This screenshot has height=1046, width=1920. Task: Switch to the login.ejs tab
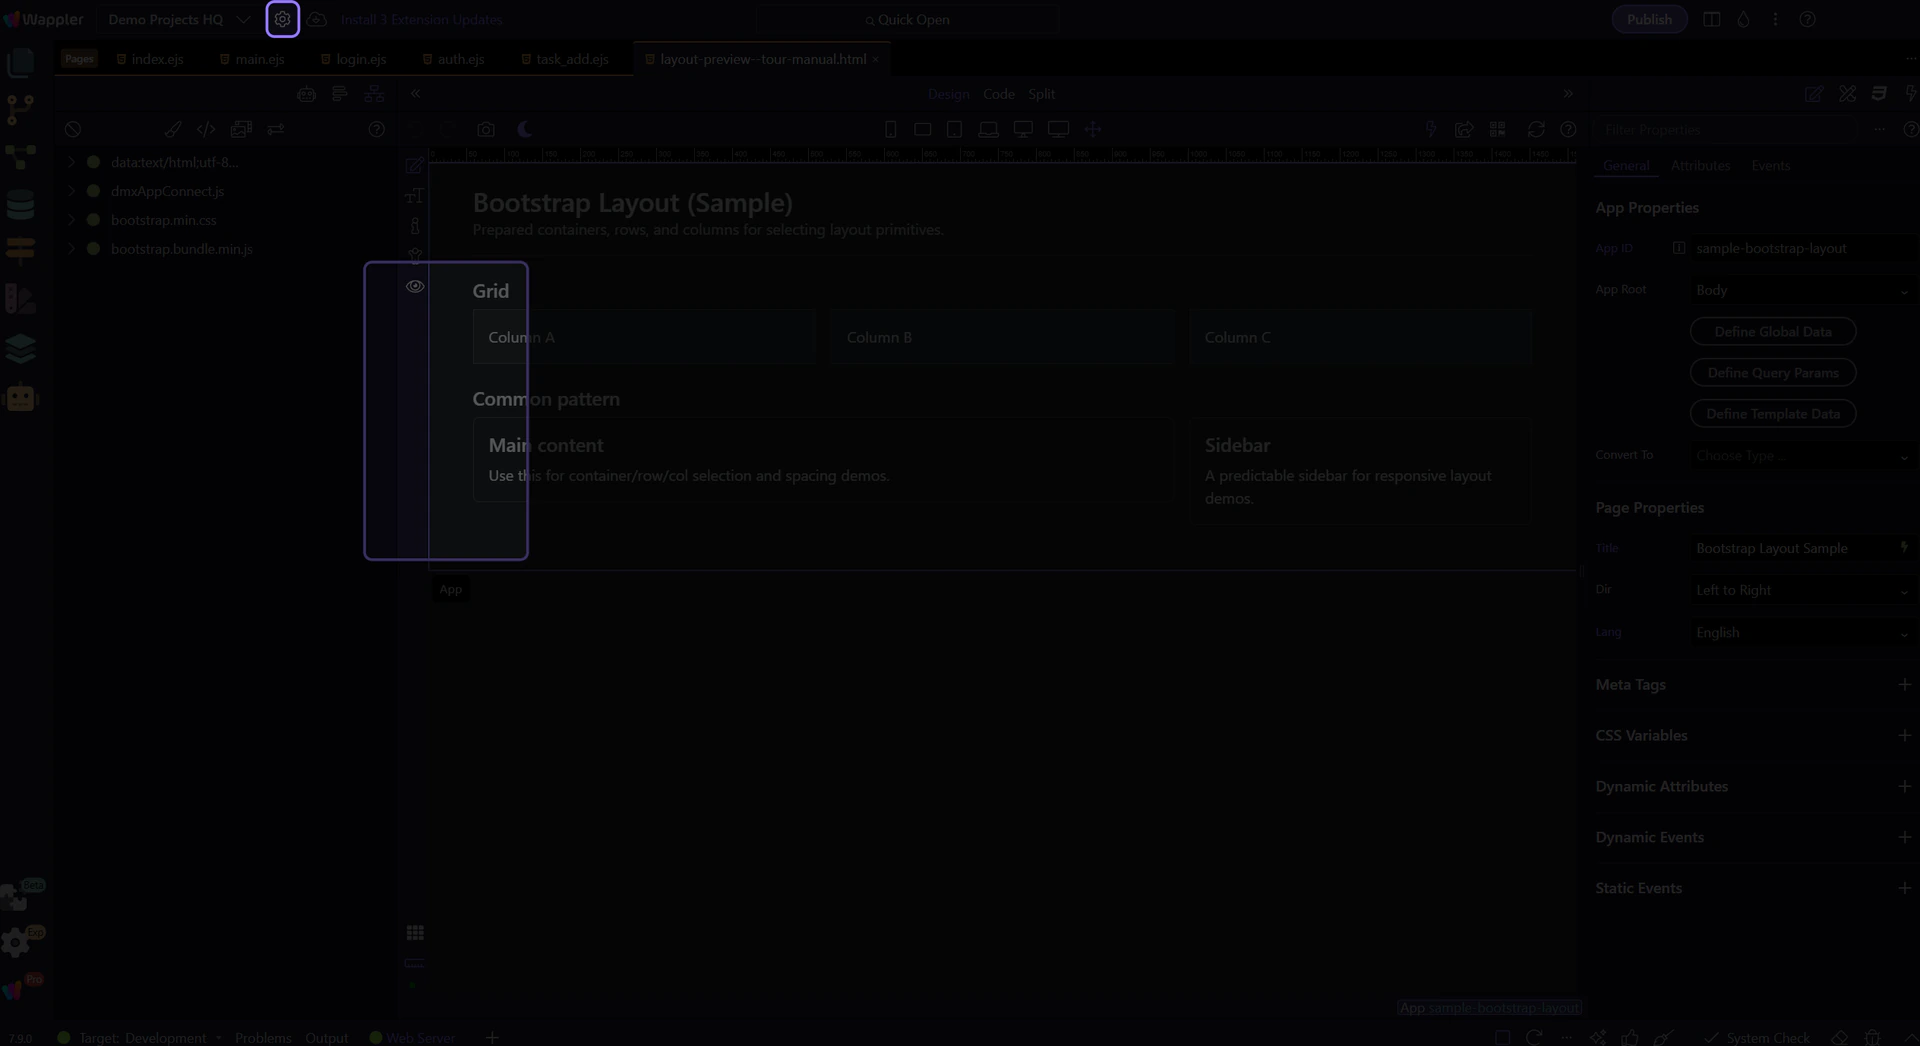(x=360, y=59)
